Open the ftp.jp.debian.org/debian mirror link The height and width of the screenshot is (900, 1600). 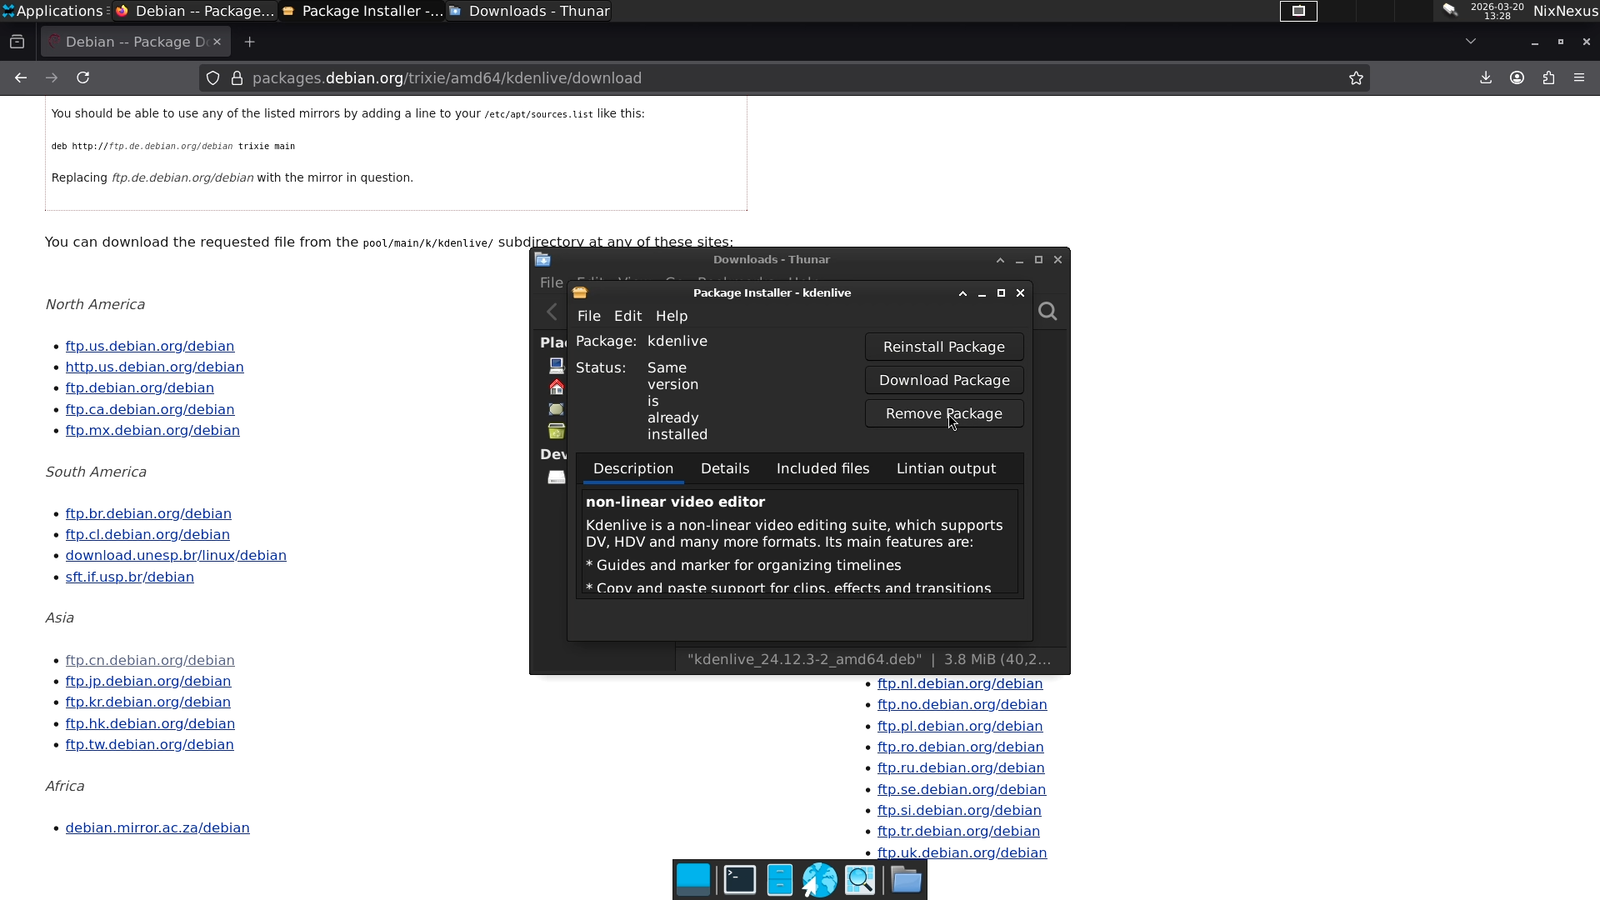click(148, 682)
